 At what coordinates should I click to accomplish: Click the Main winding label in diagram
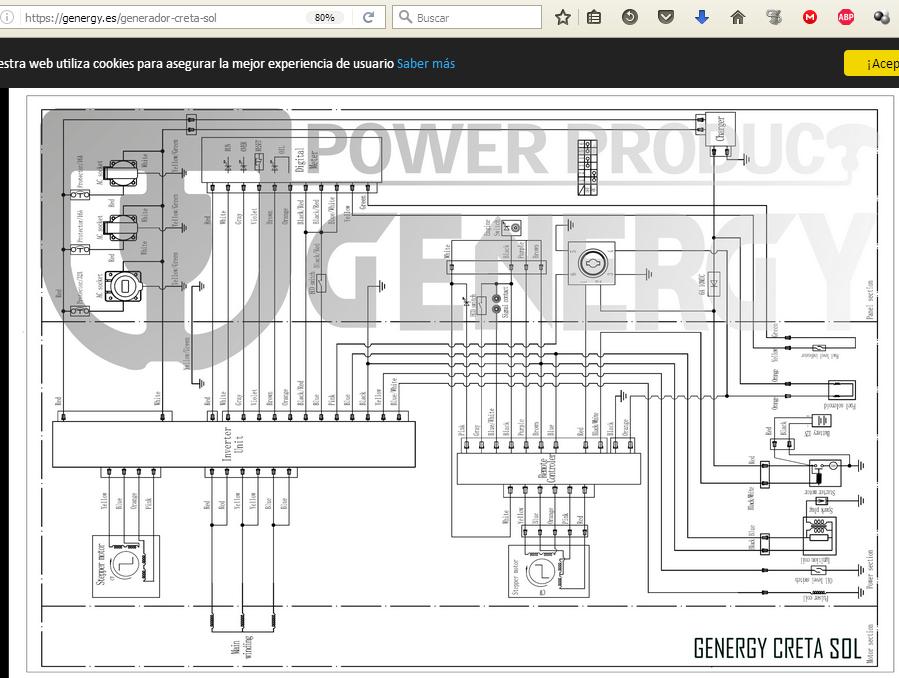[241, 646]
